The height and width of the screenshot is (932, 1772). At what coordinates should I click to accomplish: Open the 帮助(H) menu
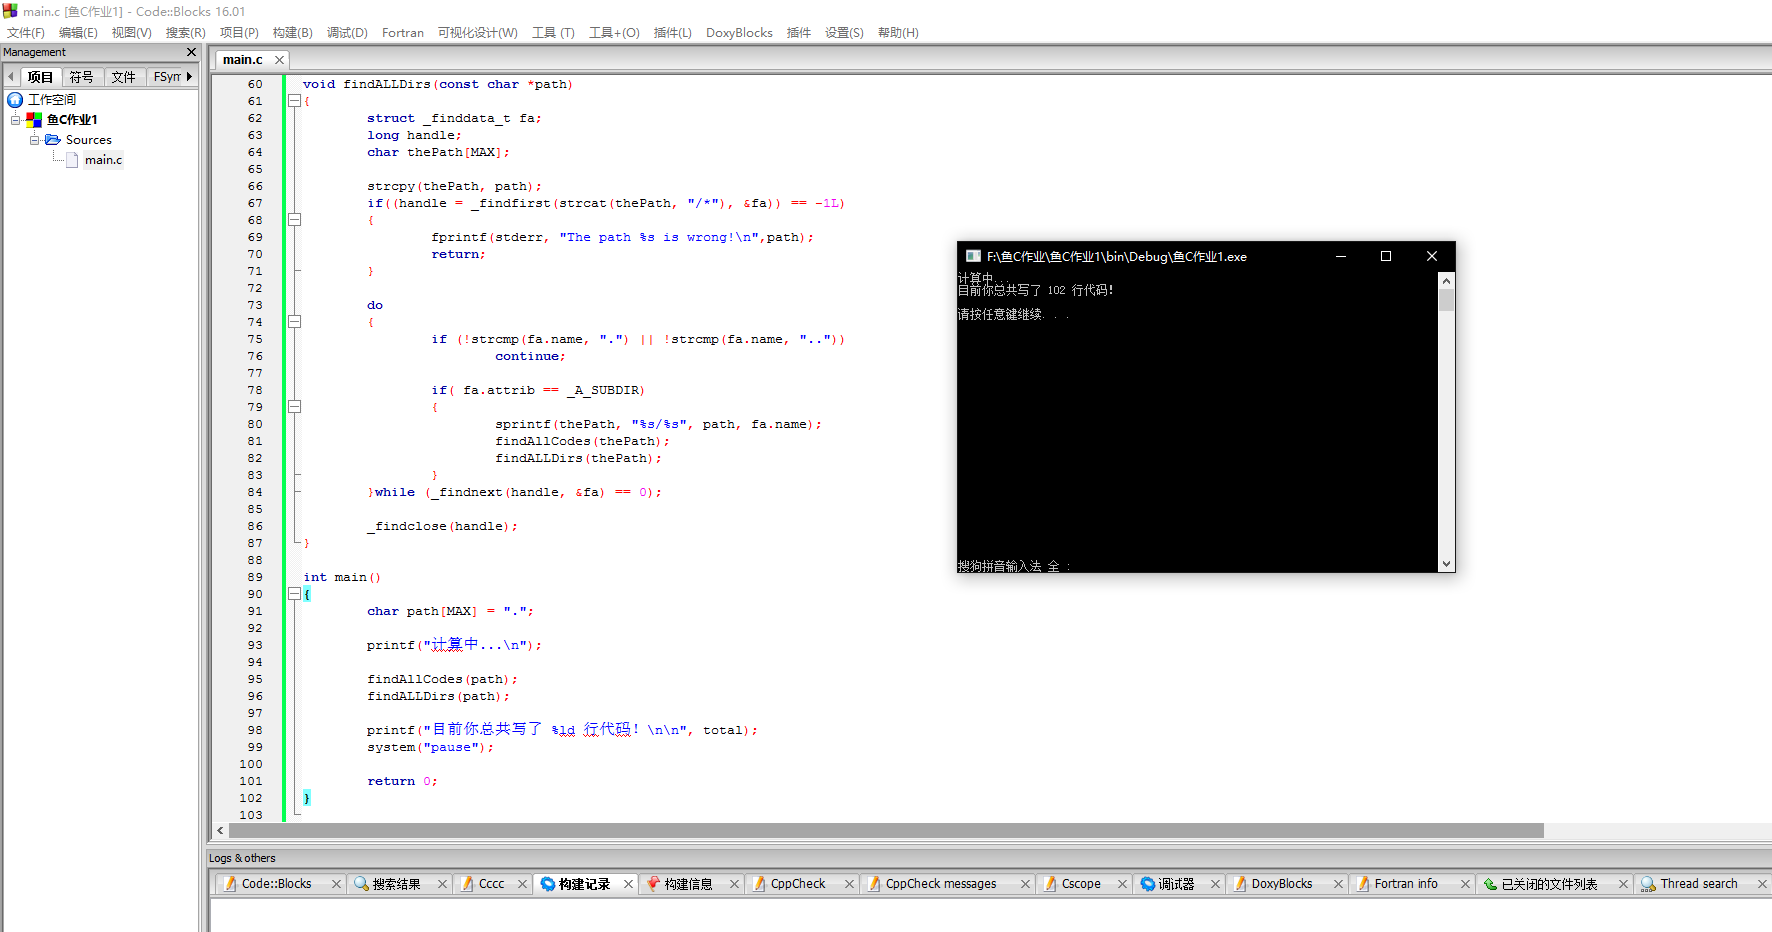point(898,33)
